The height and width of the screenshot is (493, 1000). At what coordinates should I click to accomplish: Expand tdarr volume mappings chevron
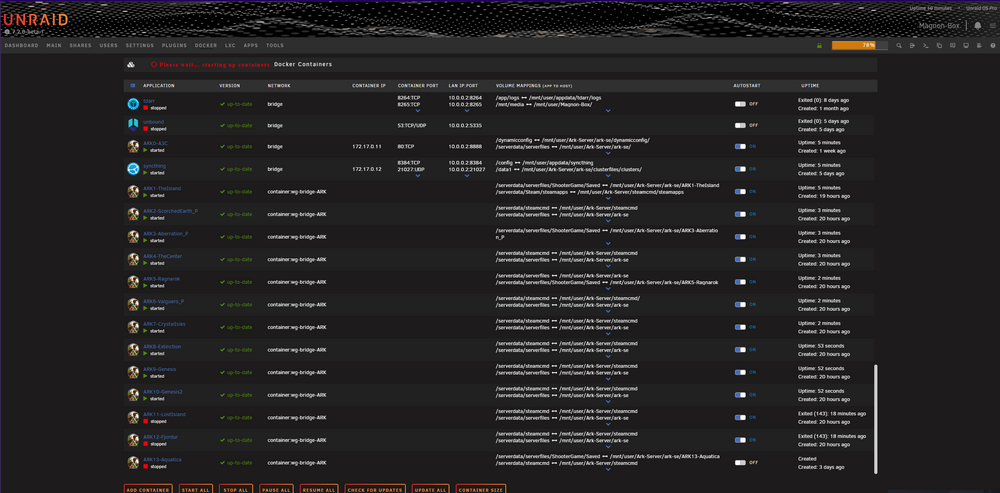[x=608, y=111]
